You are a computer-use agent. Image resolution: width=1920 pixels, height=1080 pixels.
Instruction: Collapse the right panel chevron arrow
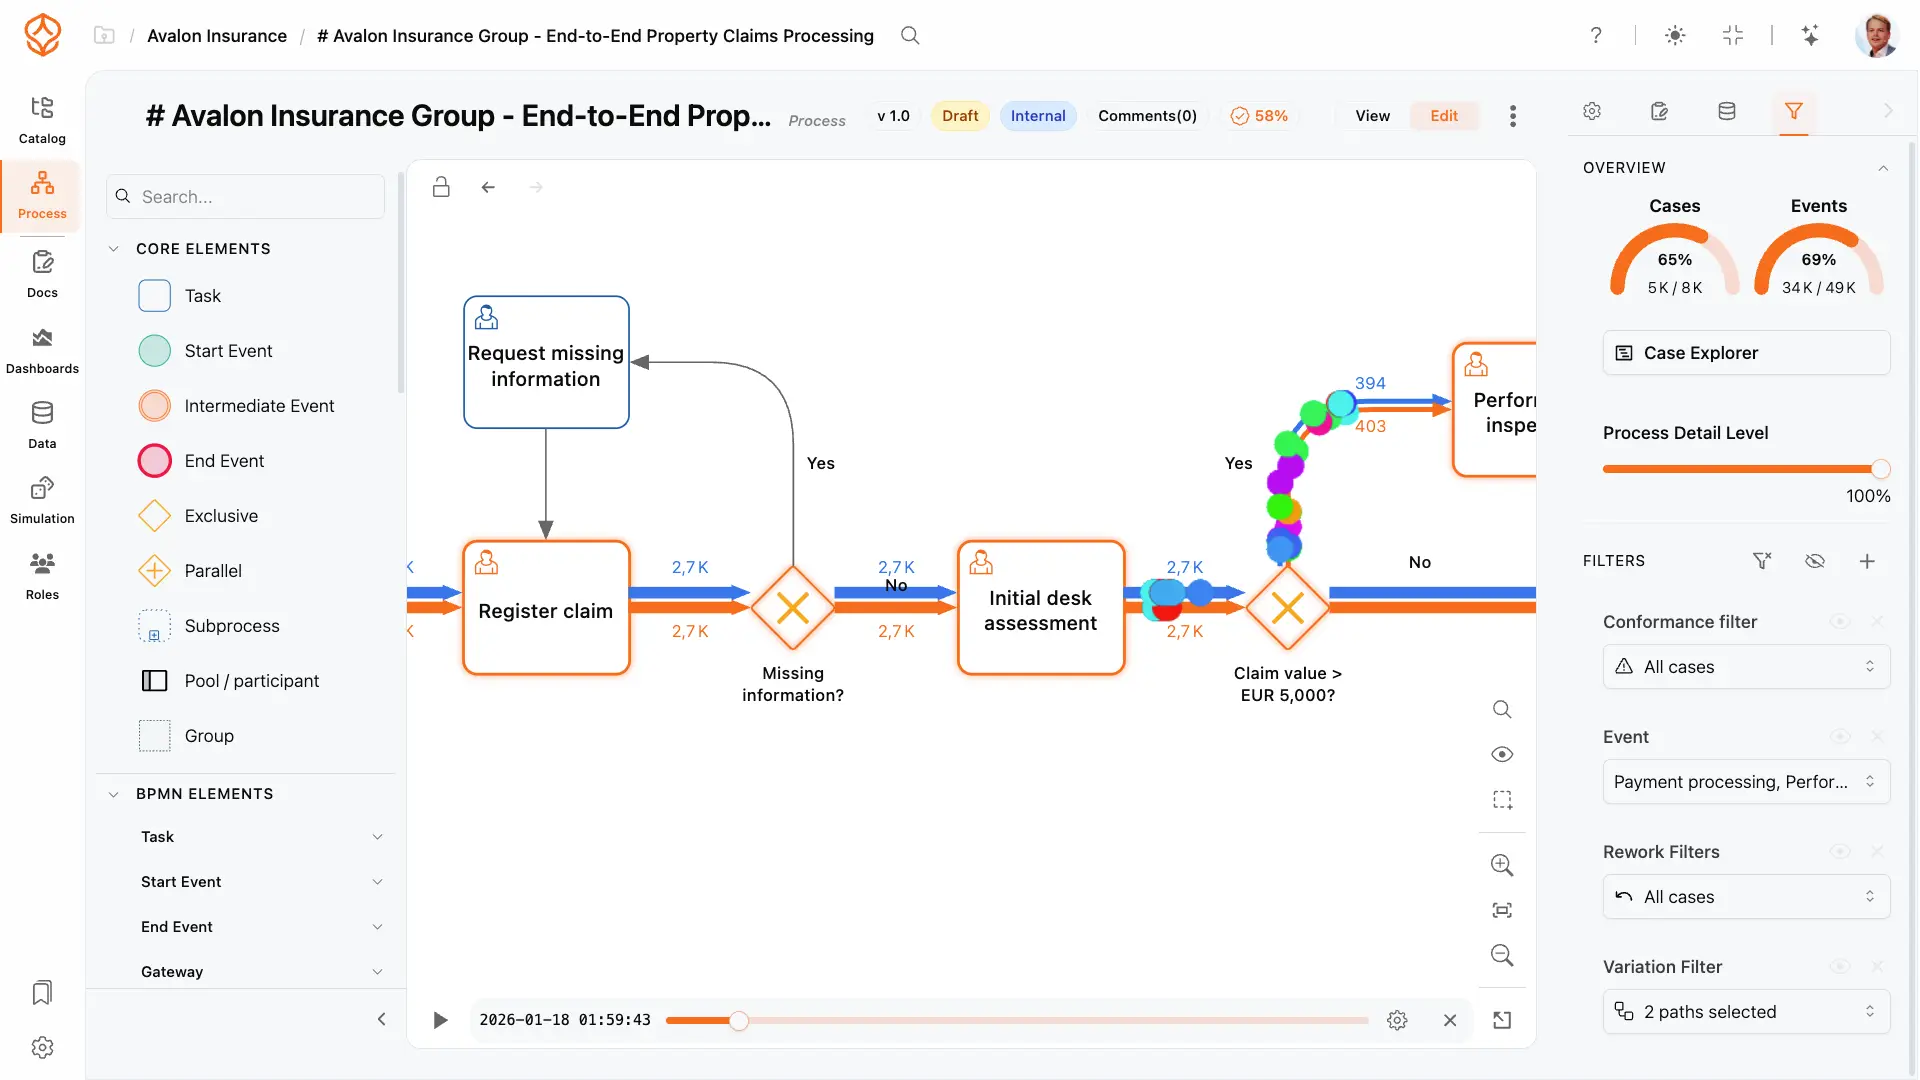[x=1888, y=111]
